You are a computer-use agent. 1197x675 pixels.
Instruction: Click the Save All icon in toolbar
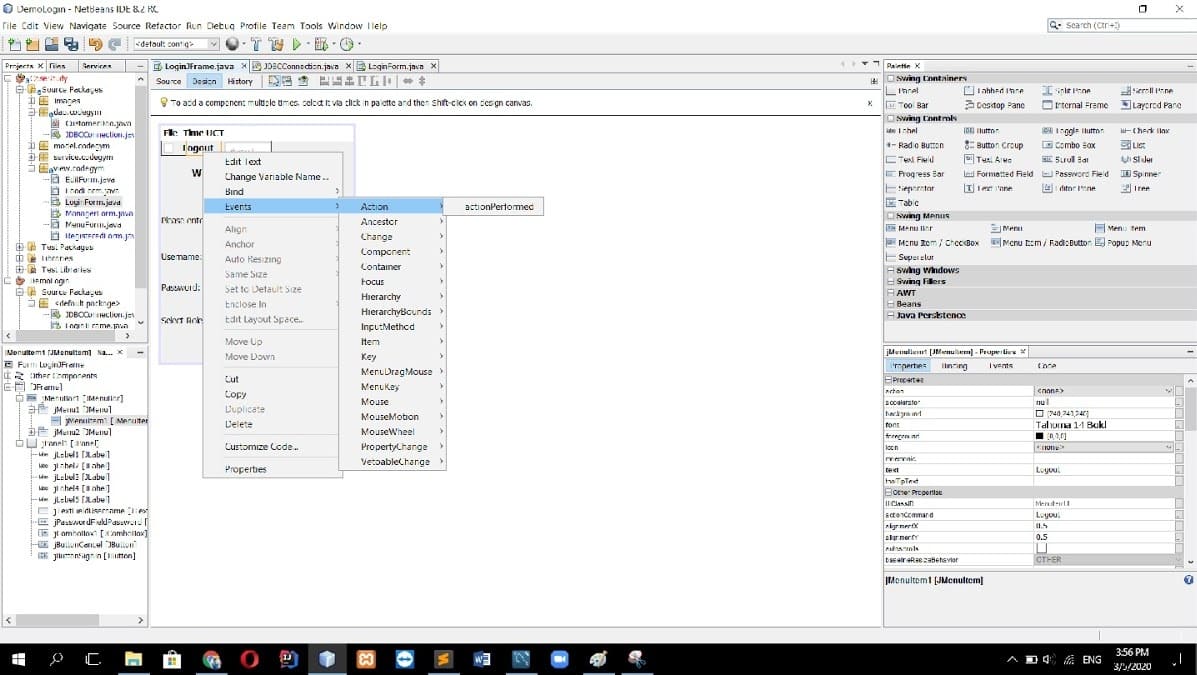(x=70, y=44)
